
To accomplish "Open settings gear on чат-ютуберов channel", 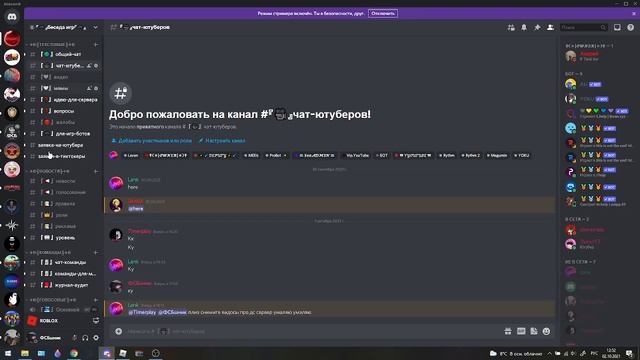I will coord(96,65).
